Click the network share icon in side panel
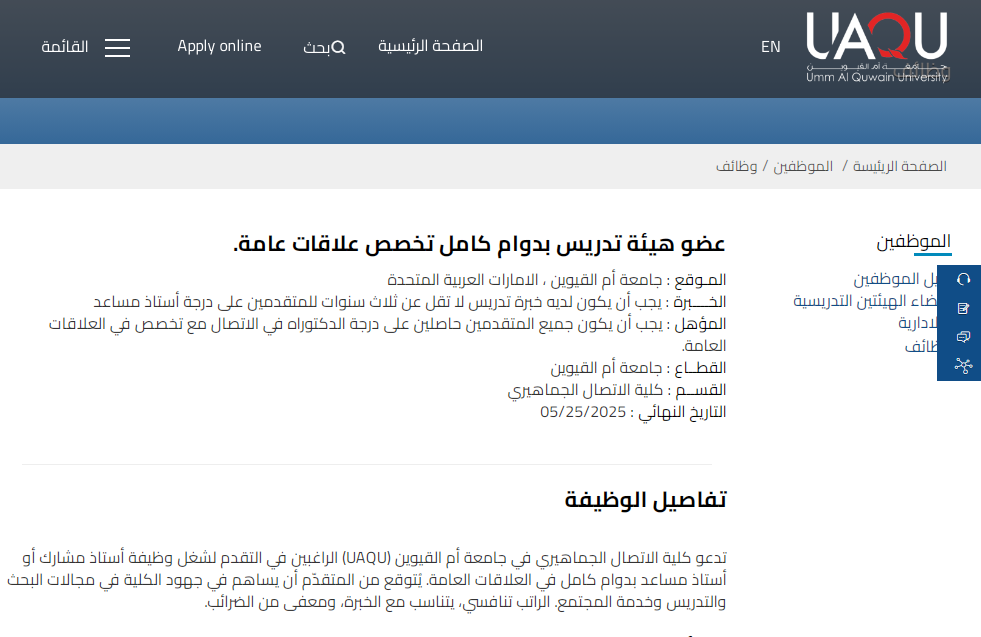 coord(963,365)
